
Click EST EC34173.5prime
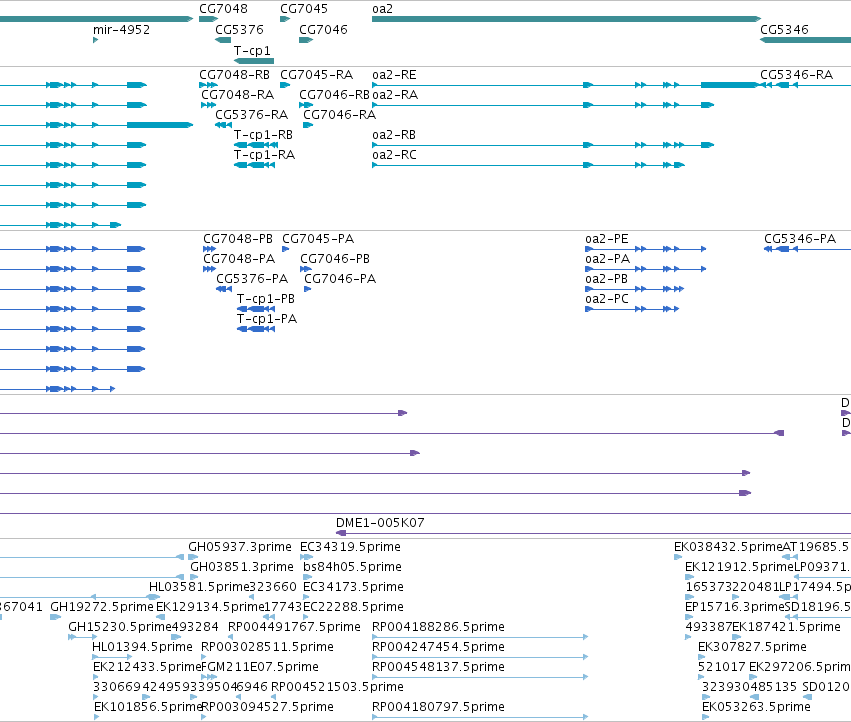click(353, 586)
